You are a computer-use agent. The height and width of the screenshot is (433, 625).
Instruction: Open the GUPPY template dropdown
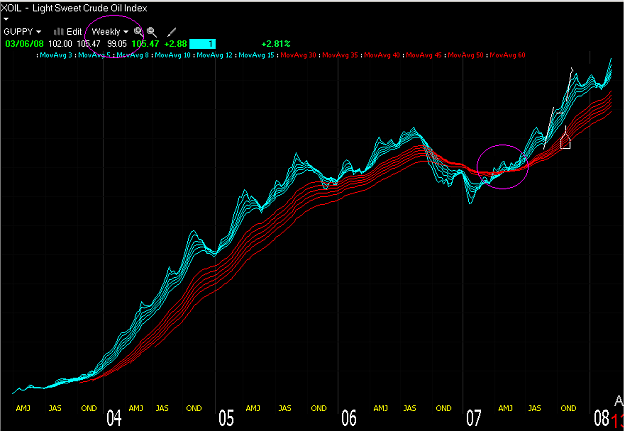pyautogui.click(x=22, y=31)
